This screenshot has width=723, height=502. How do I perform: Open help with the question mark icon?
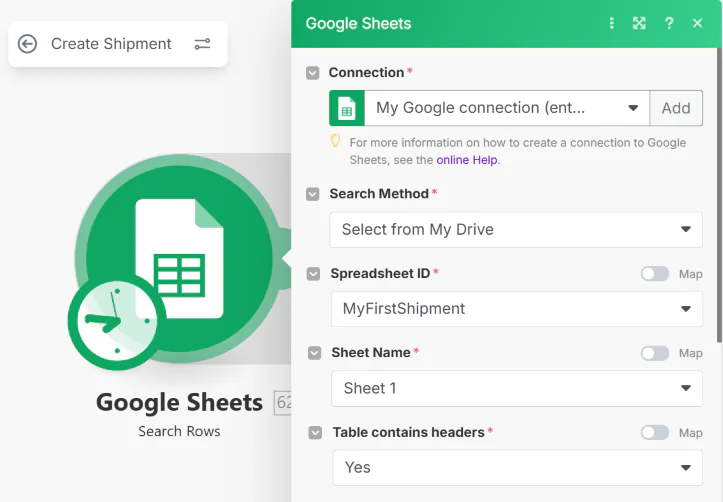(x=669, y=23)
